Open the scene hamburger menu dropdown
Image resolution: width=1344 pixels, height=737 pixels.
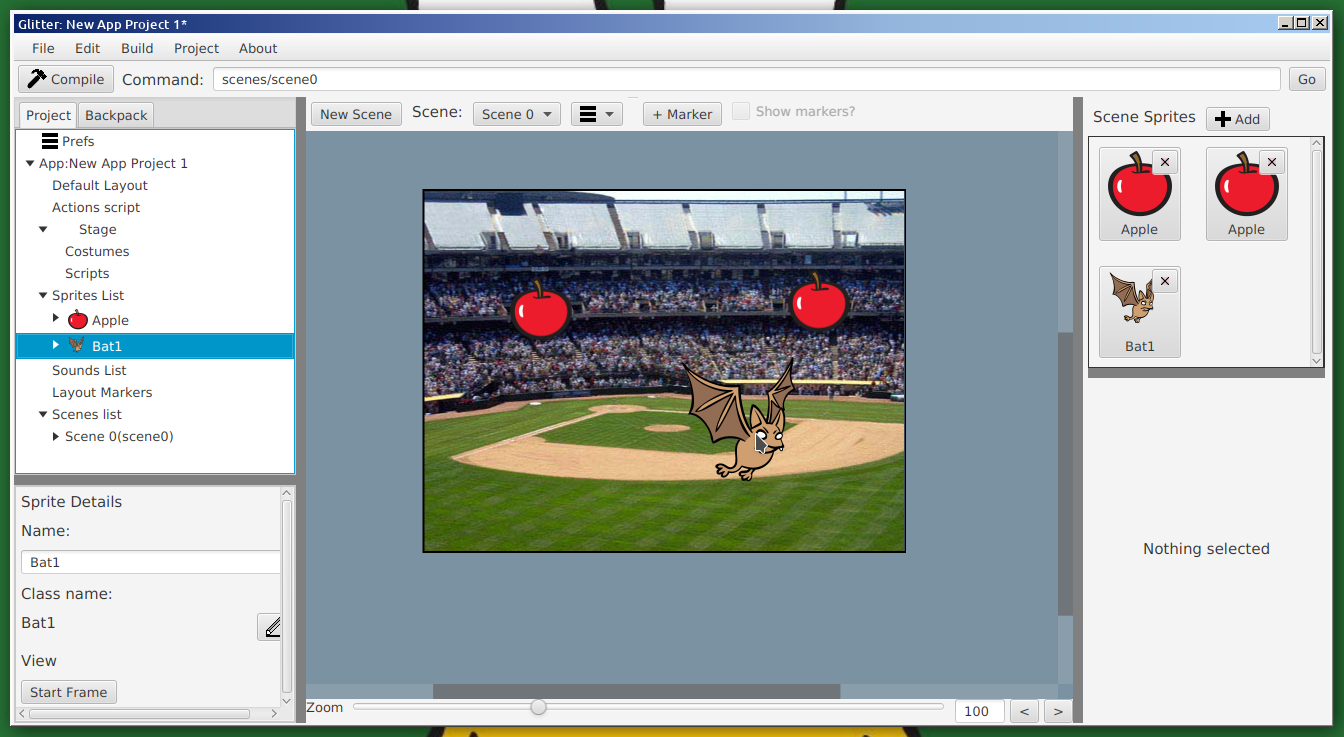596,114
